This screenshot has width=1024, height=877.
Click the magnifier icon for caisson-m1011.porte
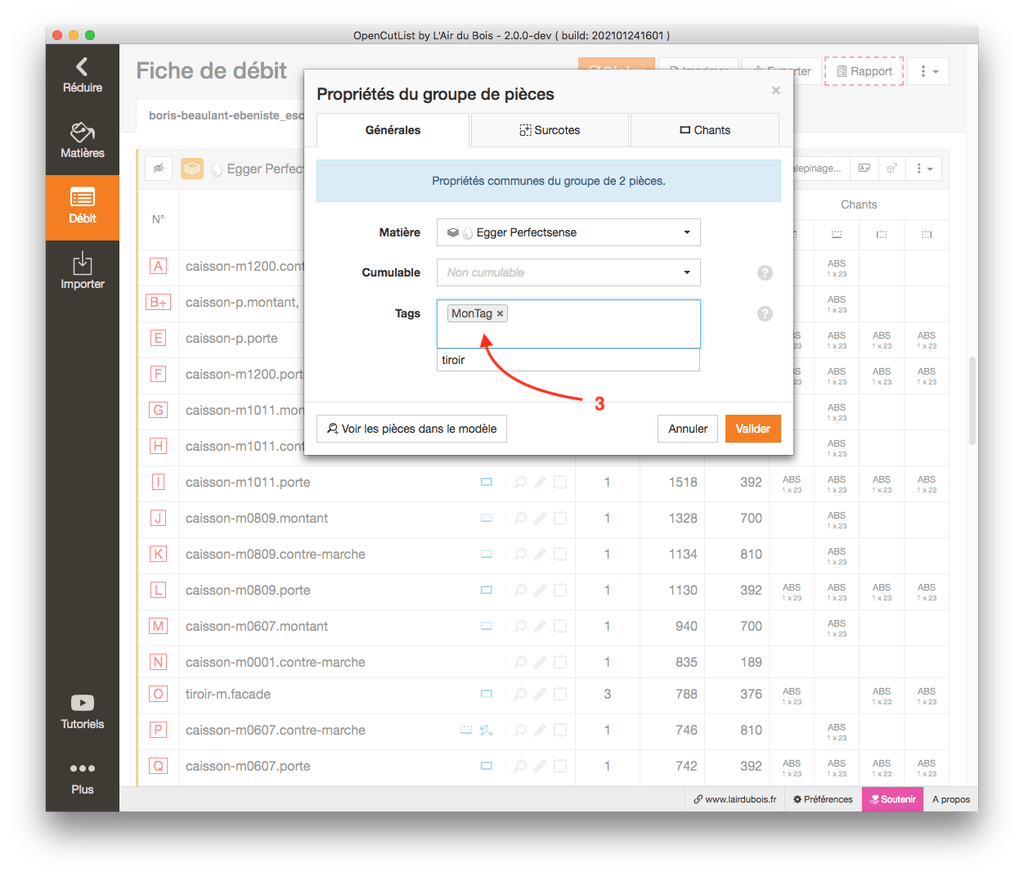(520, 482)
